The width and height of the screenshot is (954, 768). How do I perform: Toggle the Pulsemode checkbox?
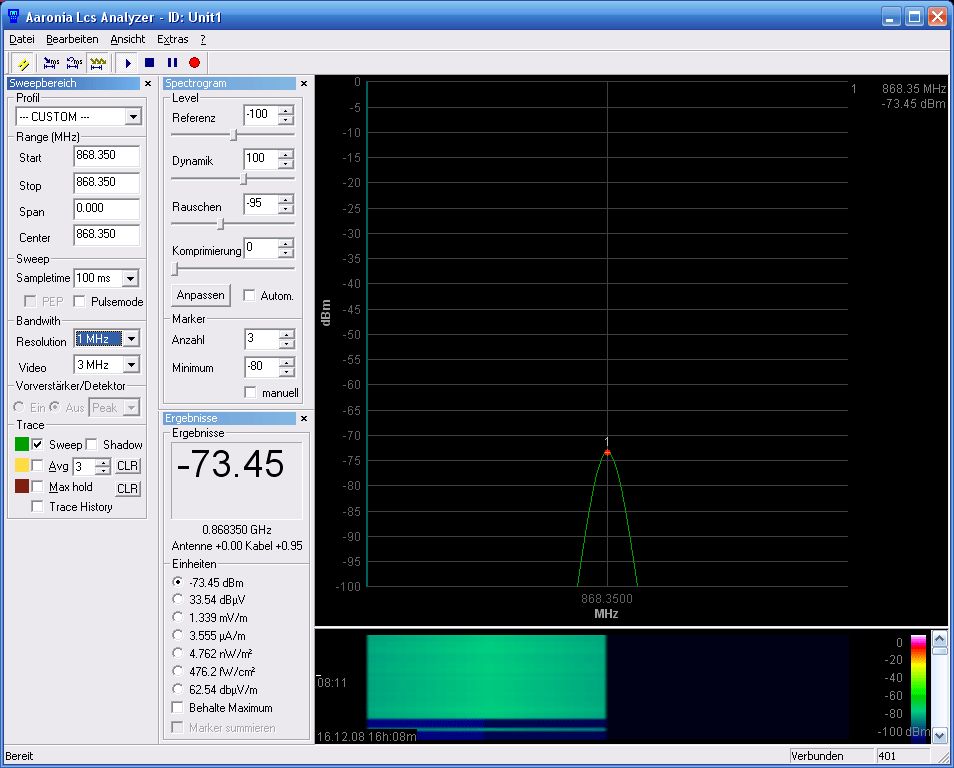[x=79, y=301]
